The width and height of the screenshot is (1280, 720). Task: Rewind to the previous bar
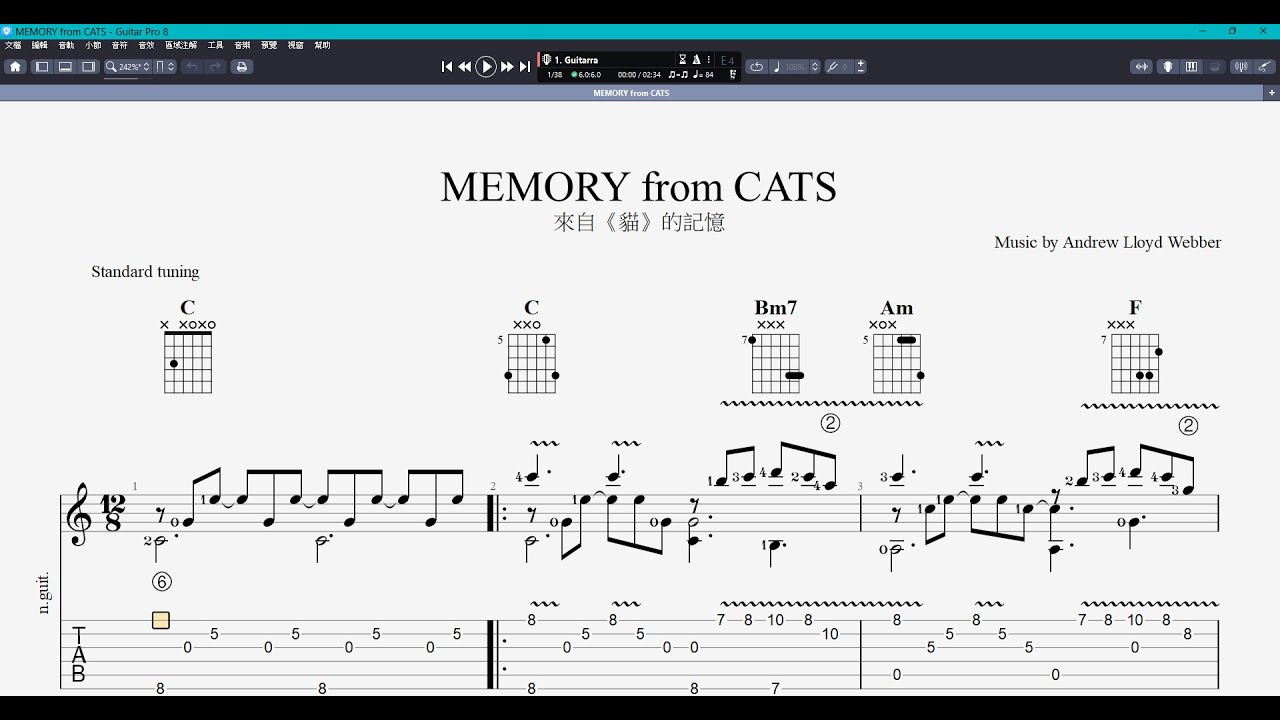point(465,67)
